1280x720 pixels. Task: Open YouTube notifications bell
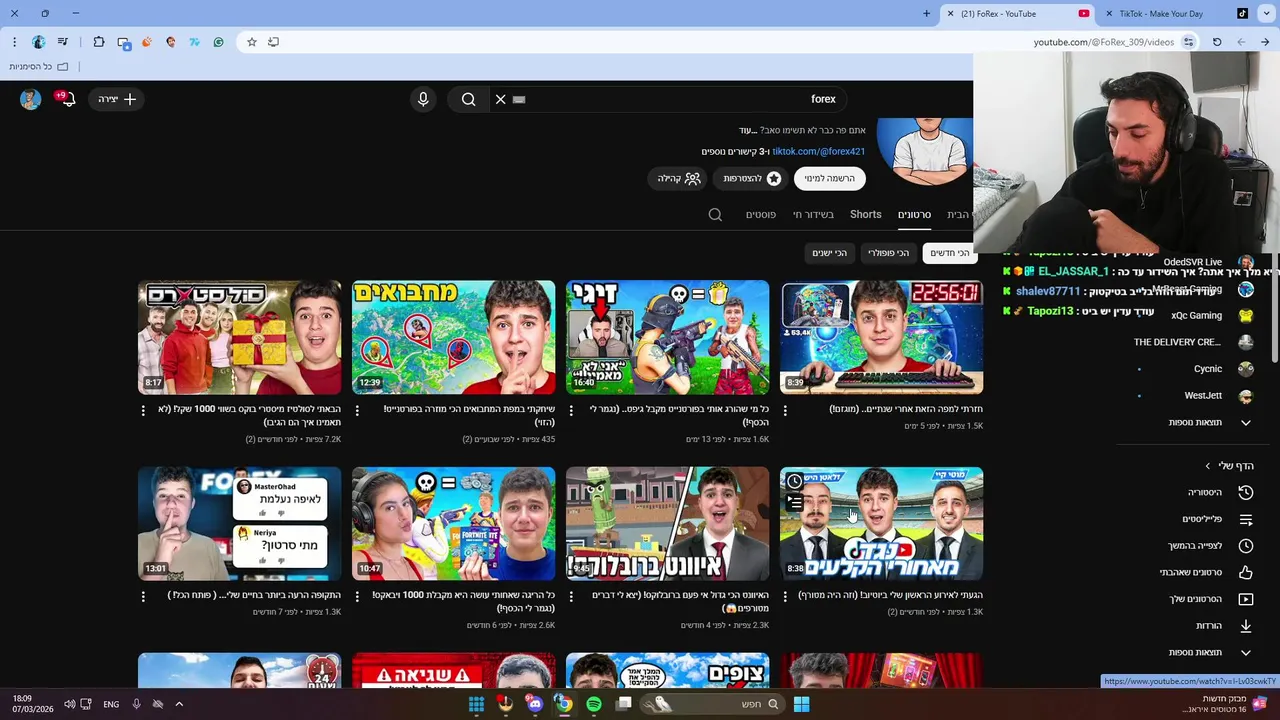coord(67,99)
